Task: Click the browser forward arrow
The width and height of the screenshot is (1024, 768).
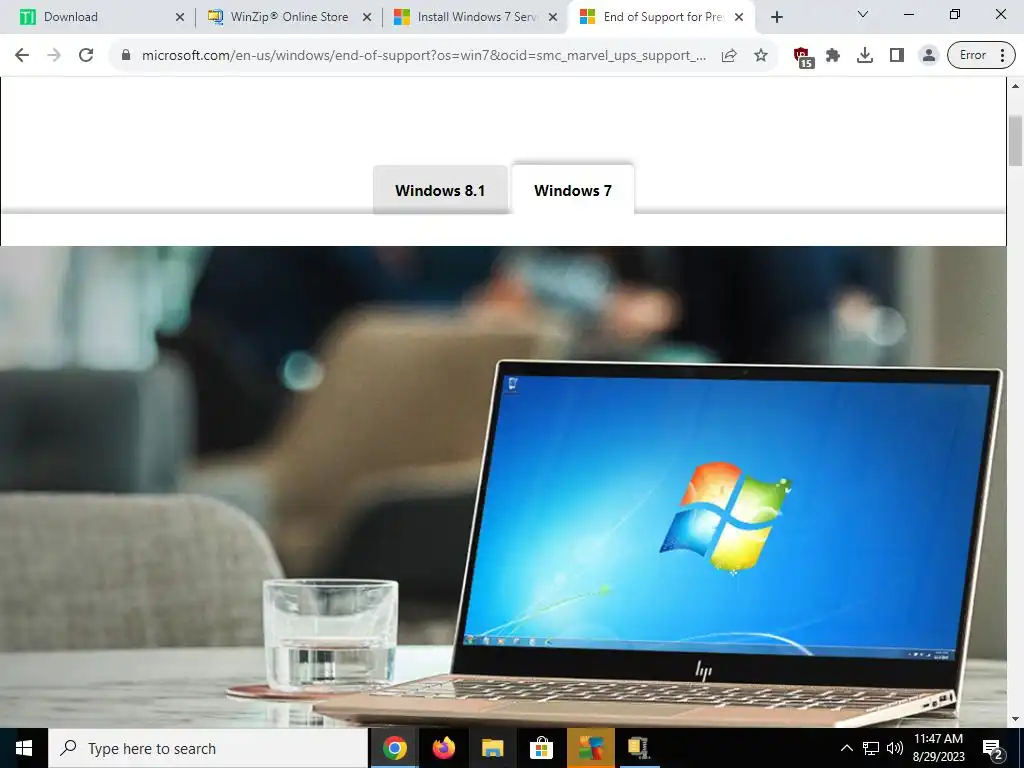Action: pos(54,56)
